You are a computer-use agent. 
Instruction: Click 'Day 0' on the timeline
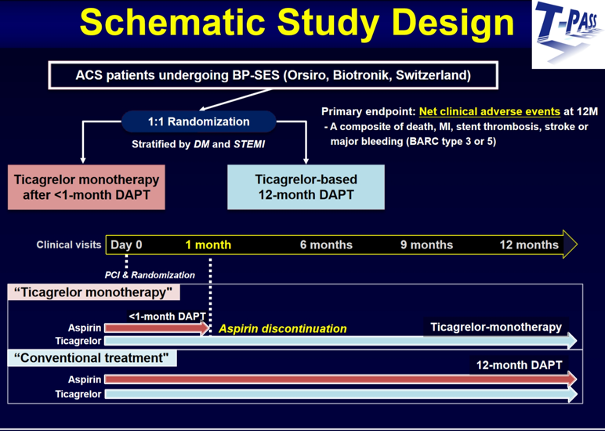tap(126, 245)
